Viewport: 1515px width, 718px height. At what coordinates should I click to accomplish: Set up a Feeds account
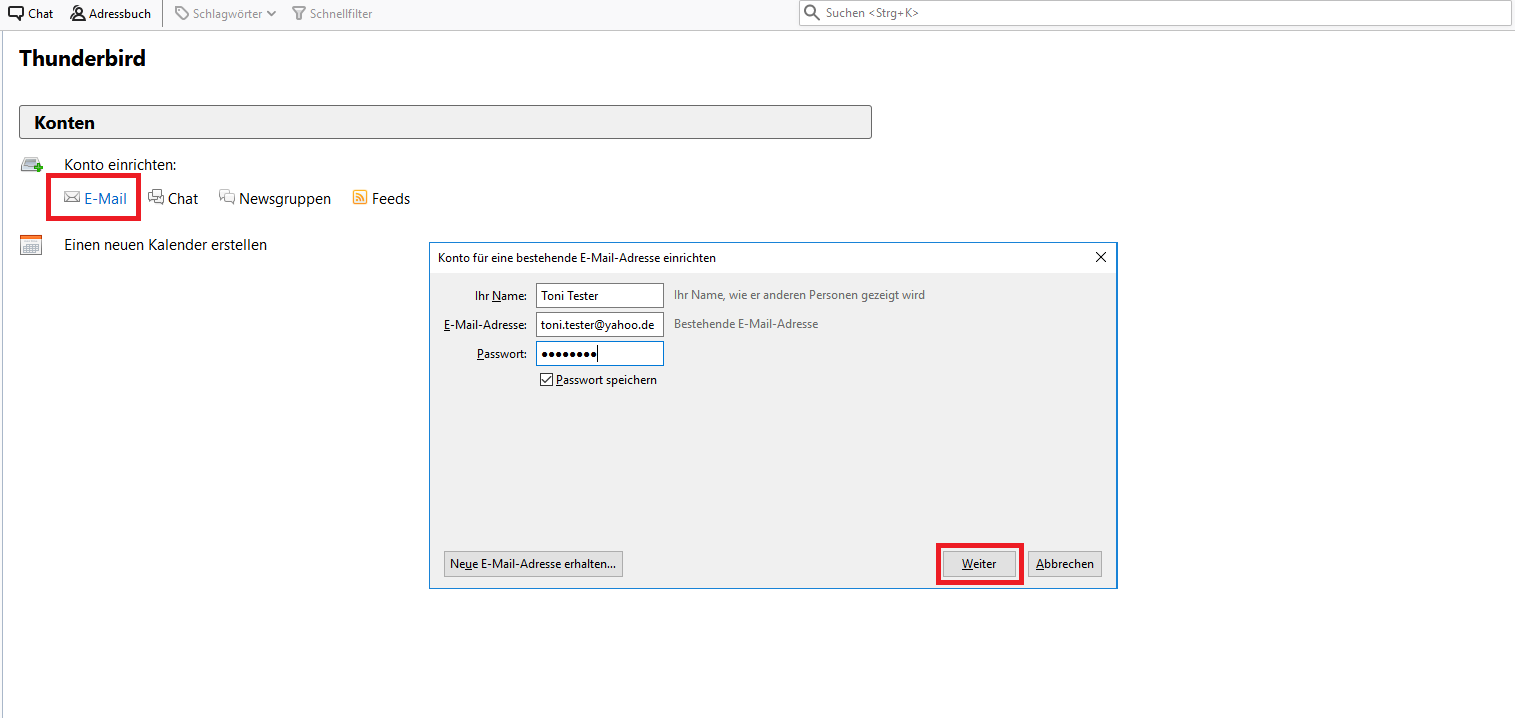click(x=391, y=198)
